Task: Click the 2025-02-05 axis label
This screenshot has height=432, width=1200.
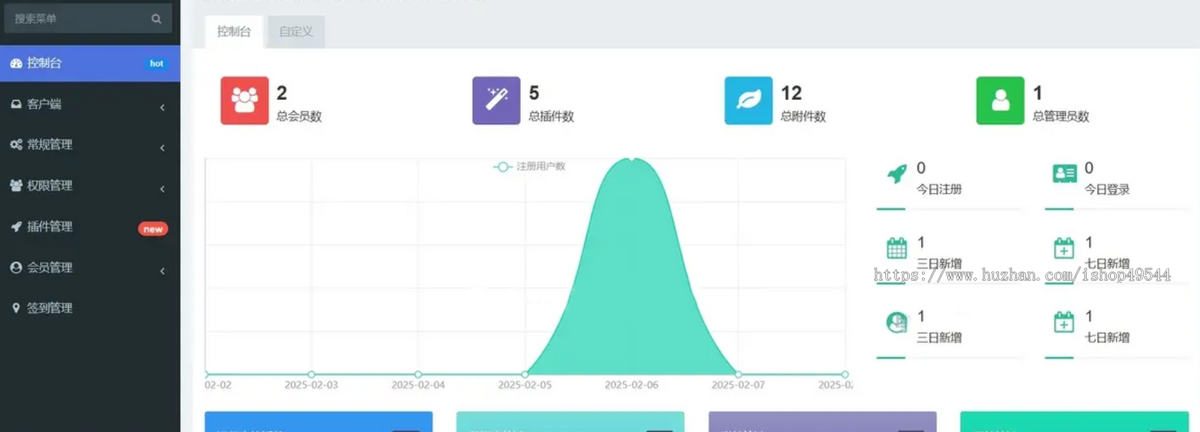Action: [525, 384]
